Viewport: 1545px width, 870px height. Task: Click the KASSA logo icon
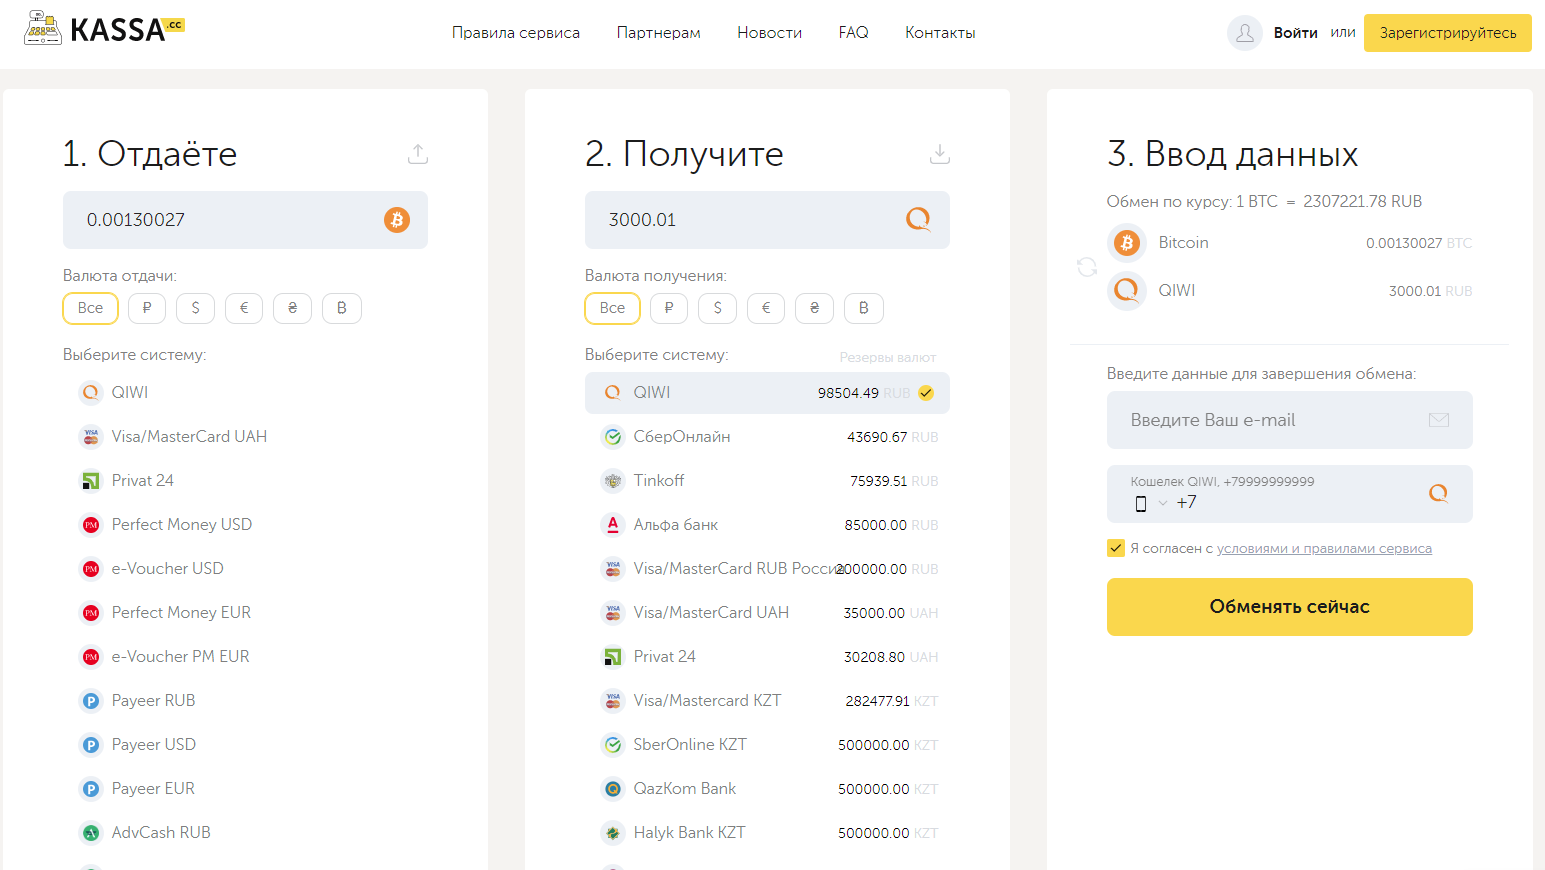tap(43, 29)
